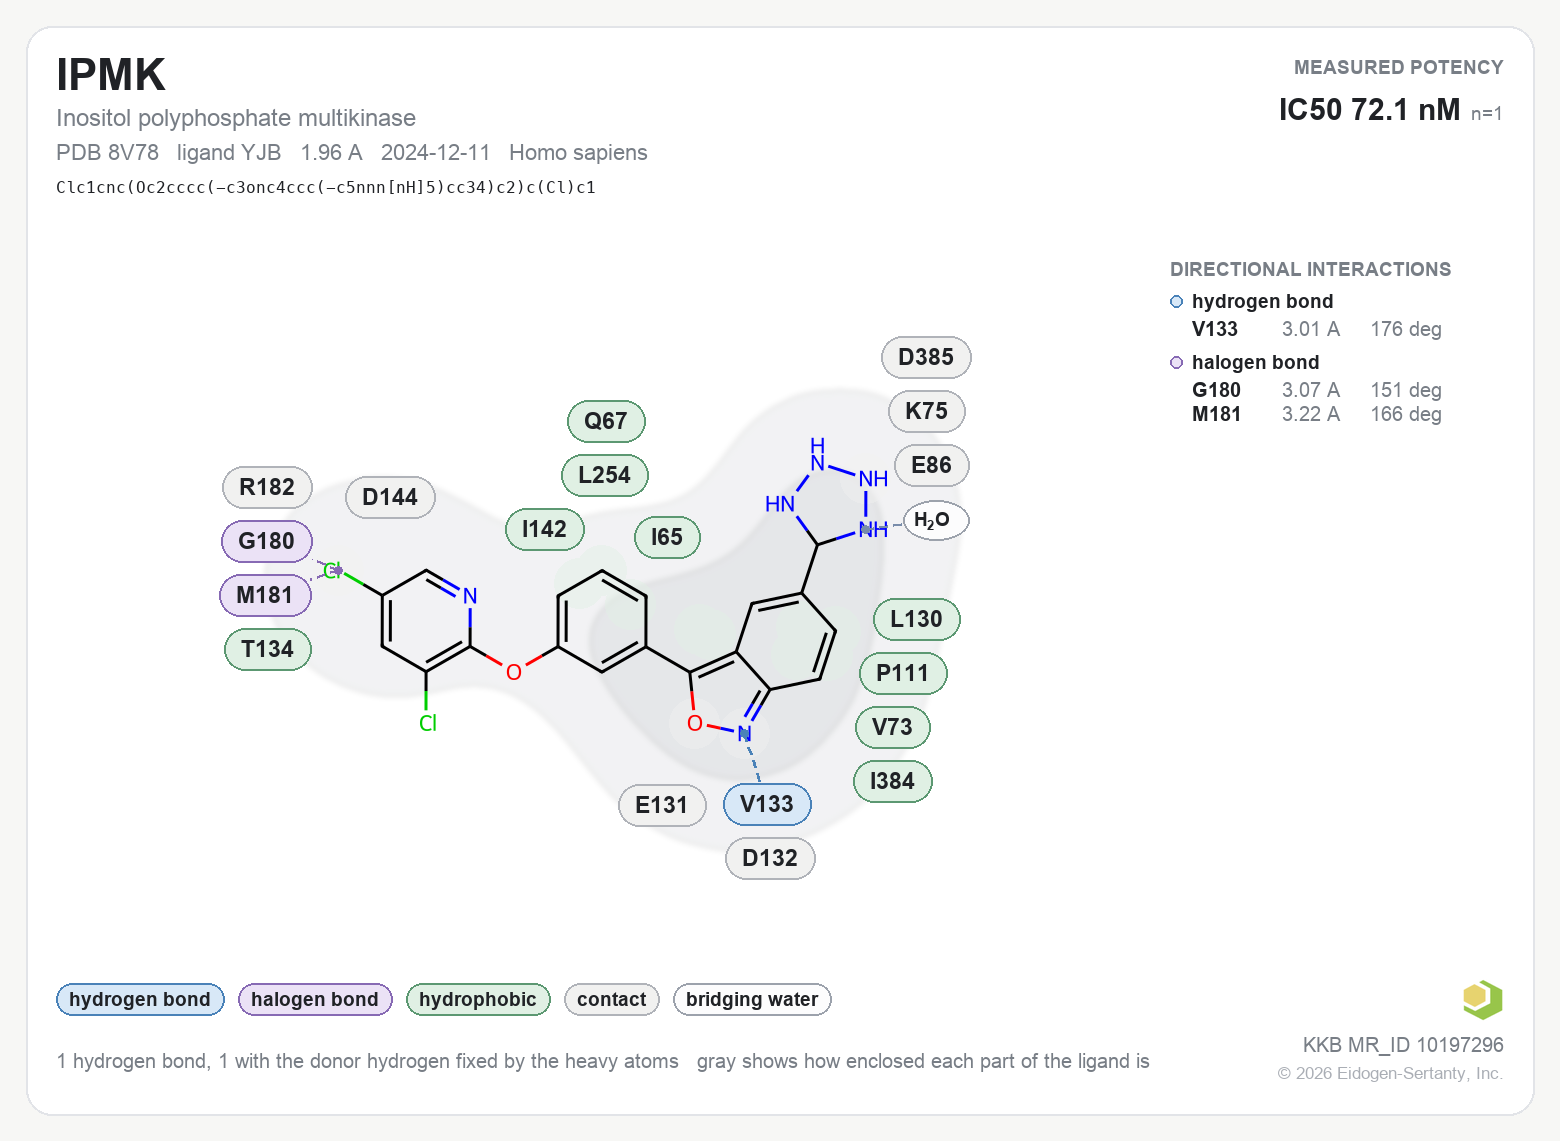Click the DIRECTIONAL INTERACTIONS heading

[1310, 269]
